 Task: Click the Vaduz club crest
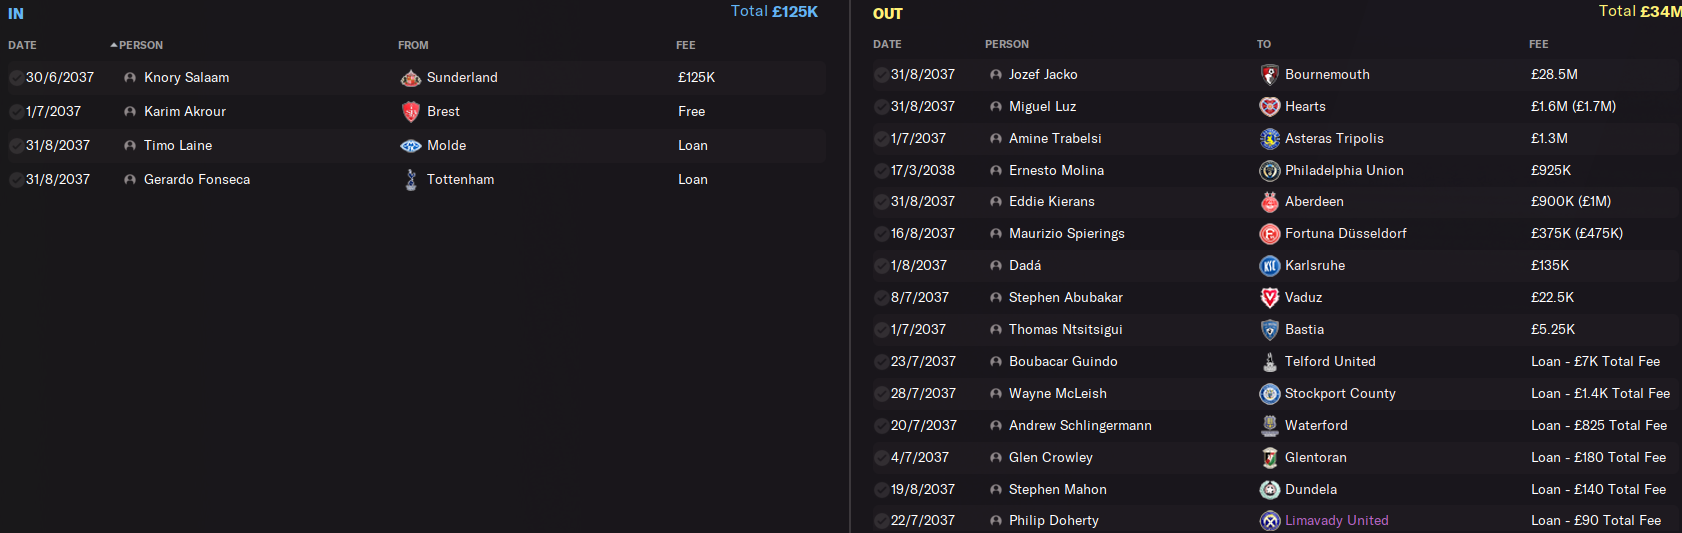[x=1269, y=298]
